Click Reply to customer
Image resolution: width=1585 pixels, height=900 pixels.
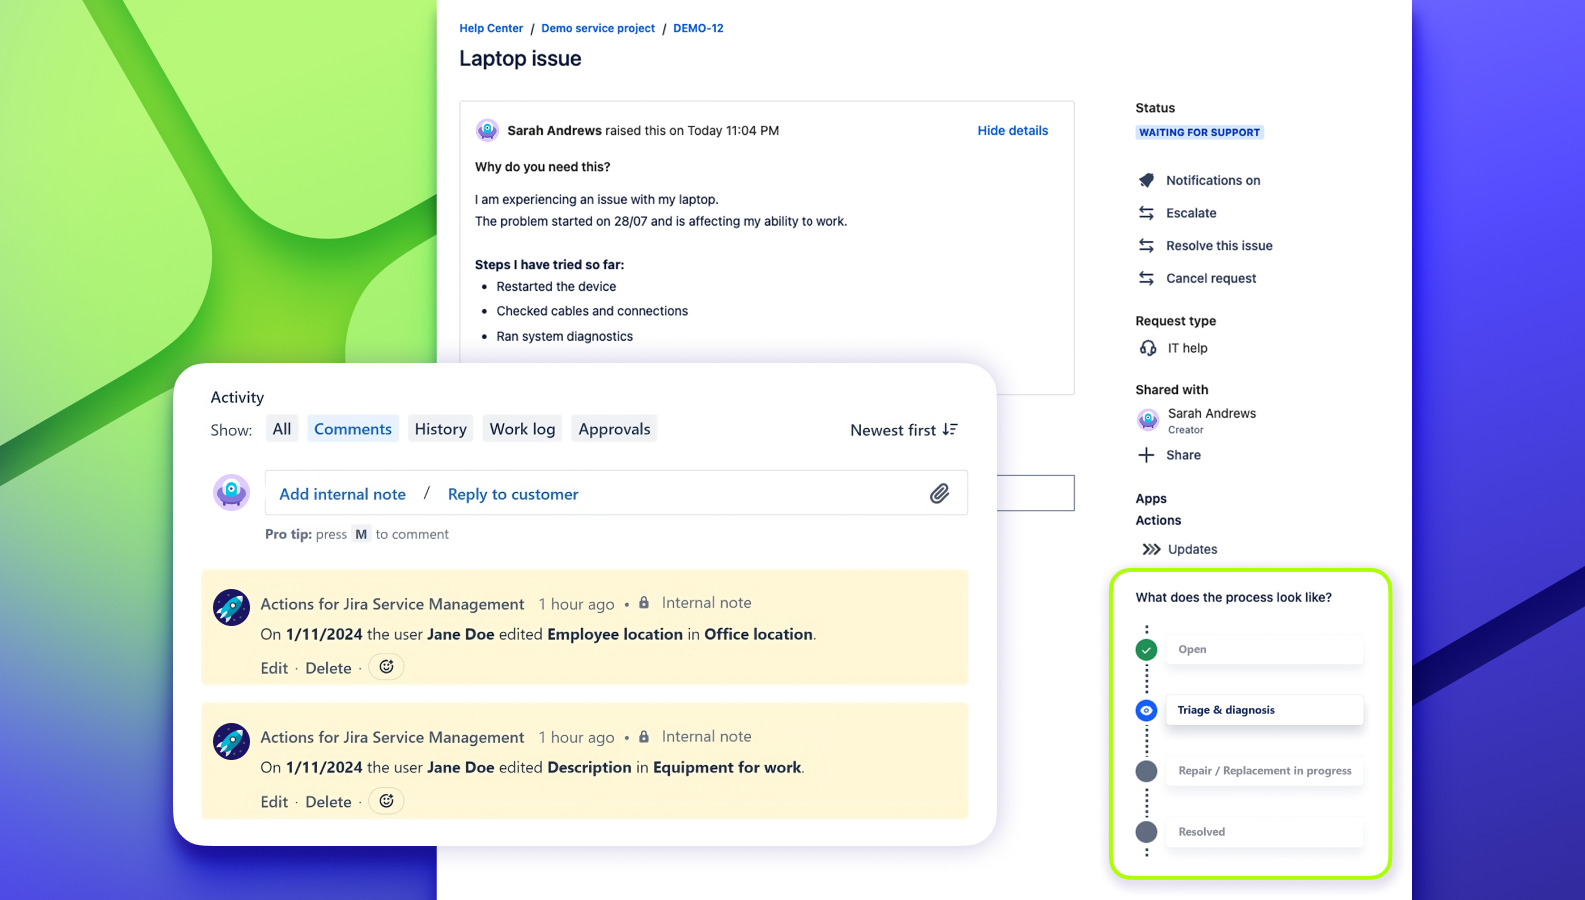pyautogui.click(x=513, y=494)
